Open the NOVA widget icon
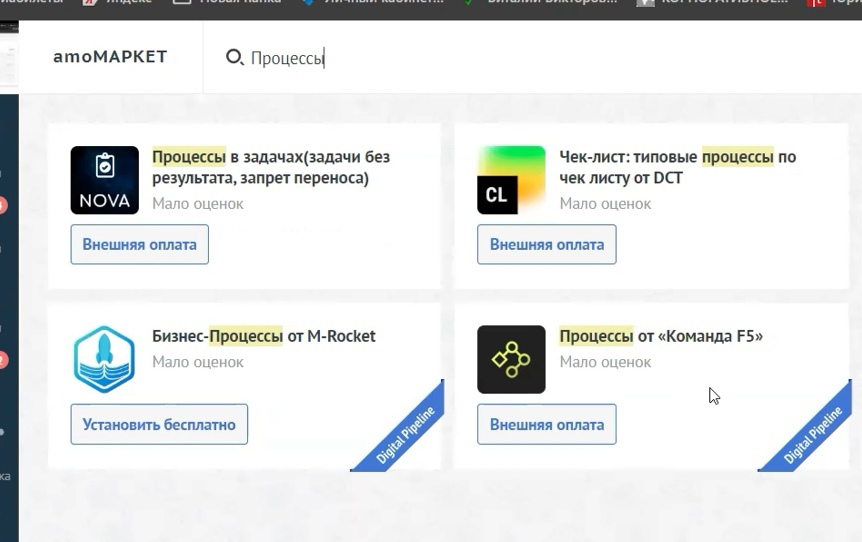 coord(104,180)
